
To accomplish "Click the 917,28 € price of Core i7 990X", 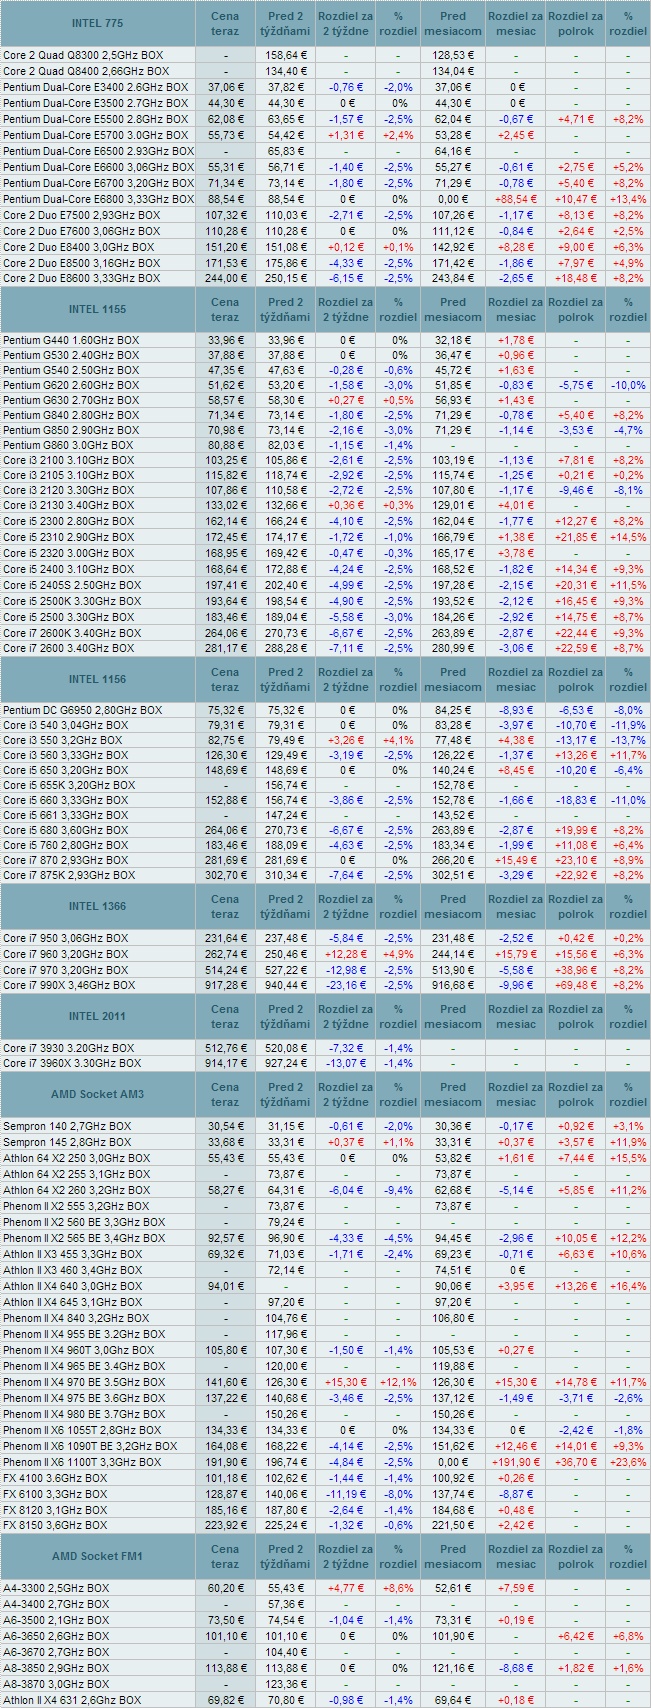I will click(225, 985).
